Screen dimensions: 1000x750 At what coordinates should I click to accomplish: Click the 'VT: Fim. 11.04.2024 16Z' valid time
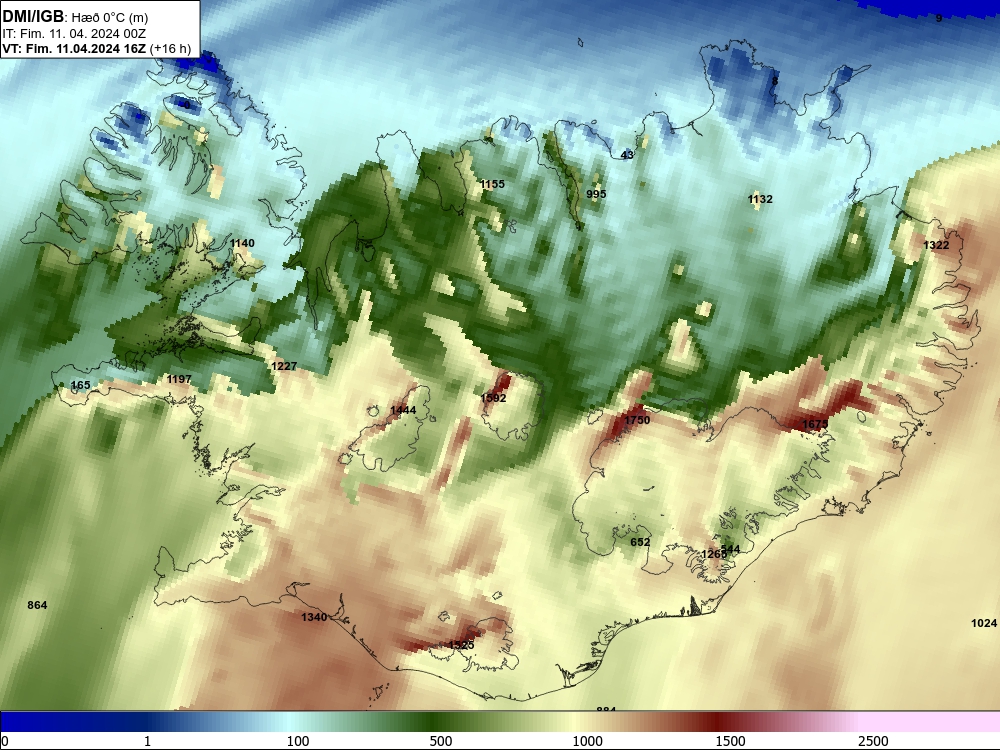(74, 48)
